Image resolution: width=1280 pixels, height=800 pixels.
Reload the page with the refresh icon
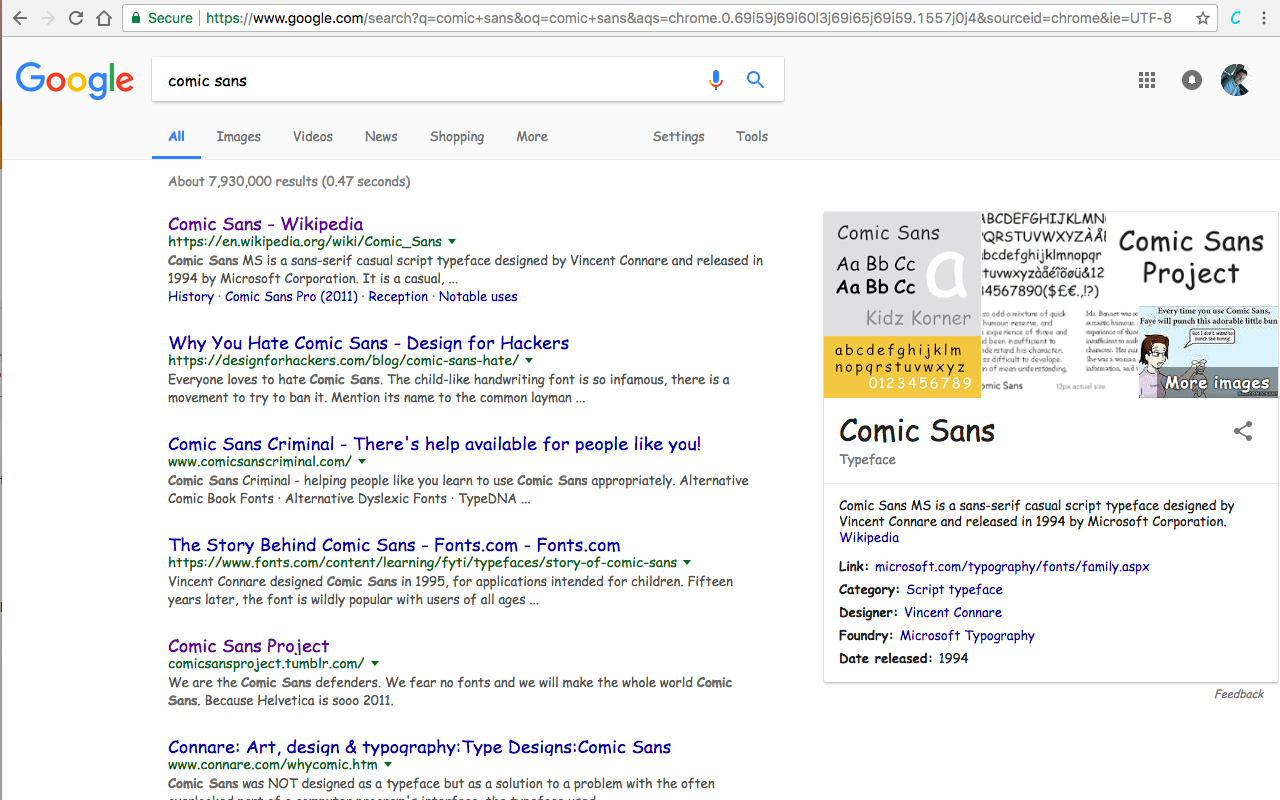(76, 18)
